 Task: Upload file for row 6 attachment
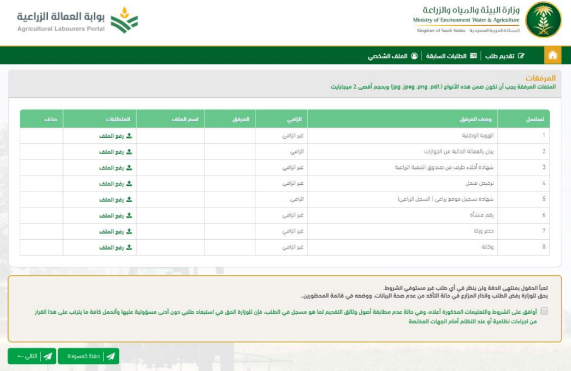[115, 216]
